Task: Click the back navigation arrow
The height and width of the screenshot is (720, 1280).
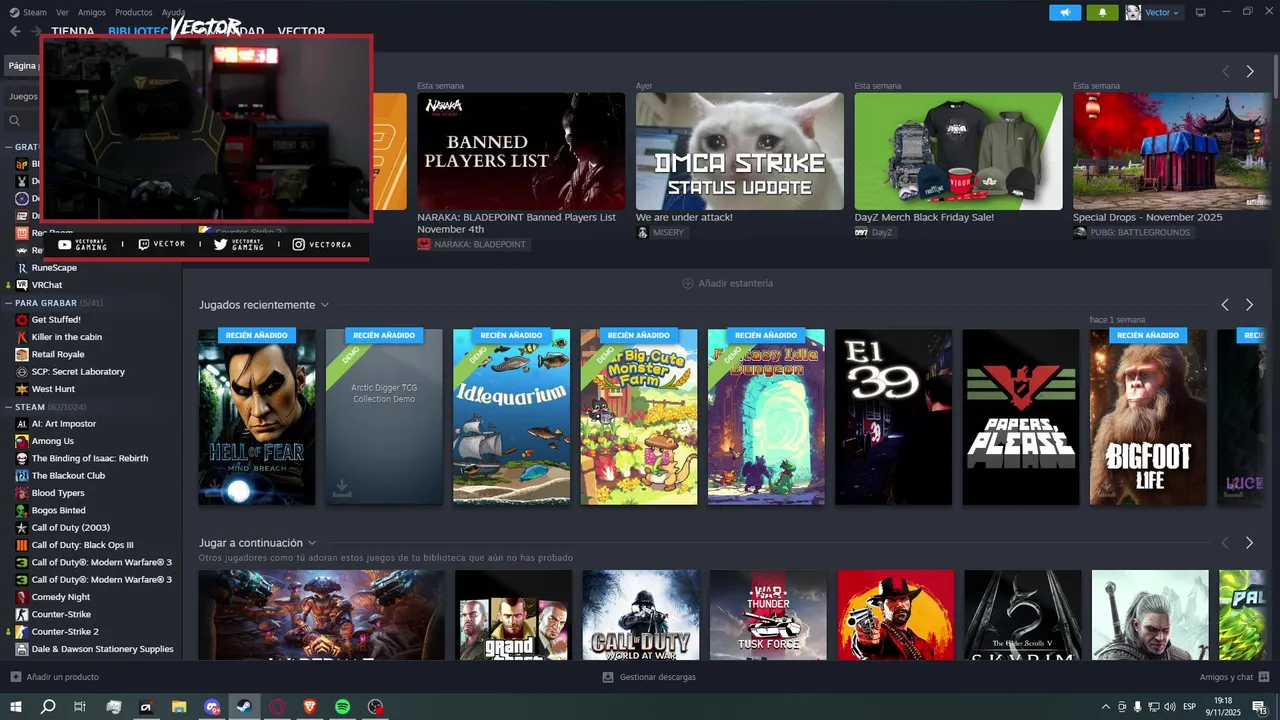Action: 15,31
